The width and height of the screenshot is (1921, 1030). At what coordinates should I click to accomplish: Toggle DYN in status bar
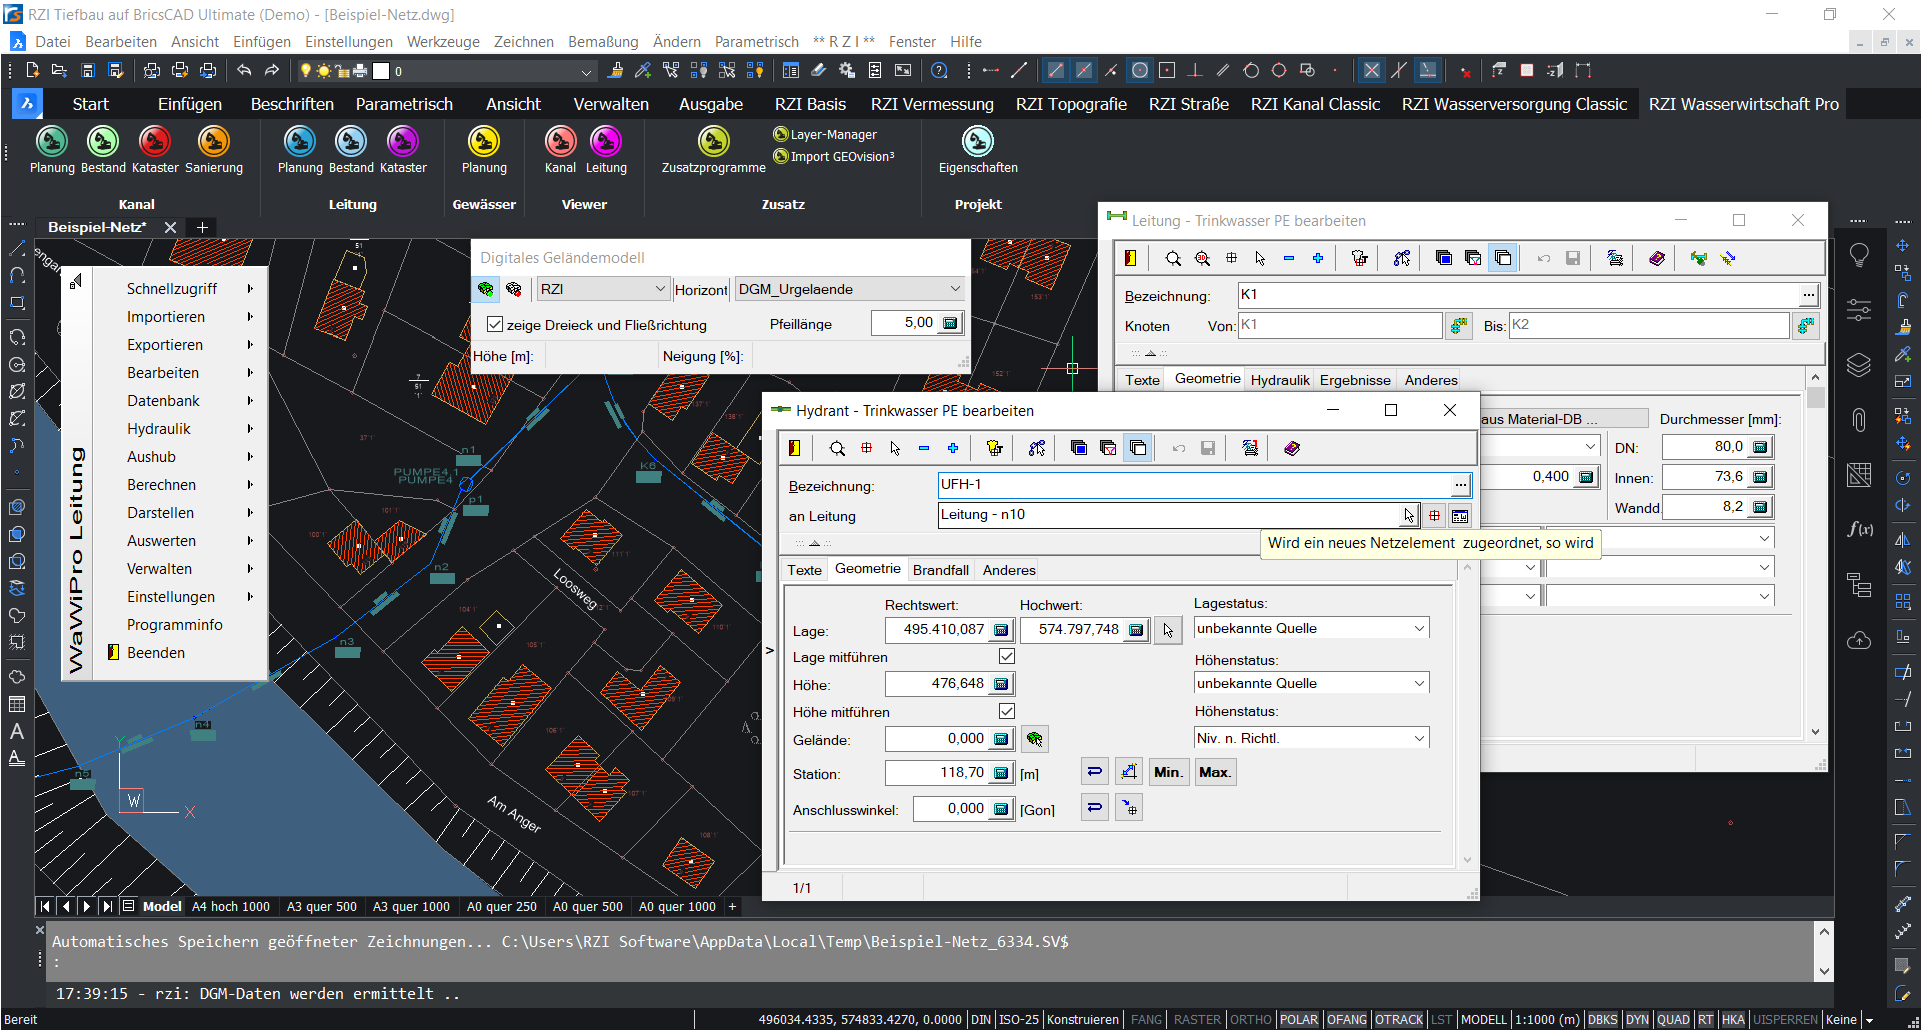(x=1637, y=1019)
